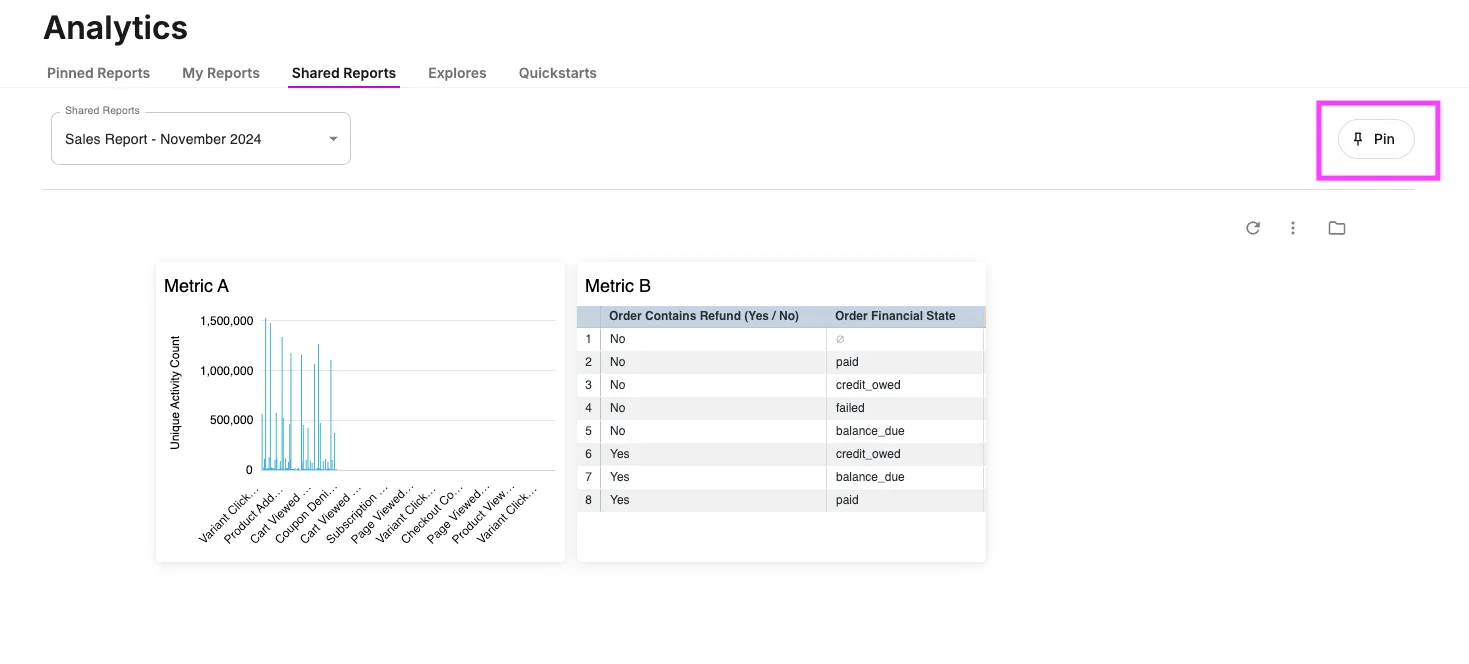Image resolution: width=1469 pixels, height=664 pixels.
Task: Select the 'failed' cell in row 4
Action: [x=905, y=408]
